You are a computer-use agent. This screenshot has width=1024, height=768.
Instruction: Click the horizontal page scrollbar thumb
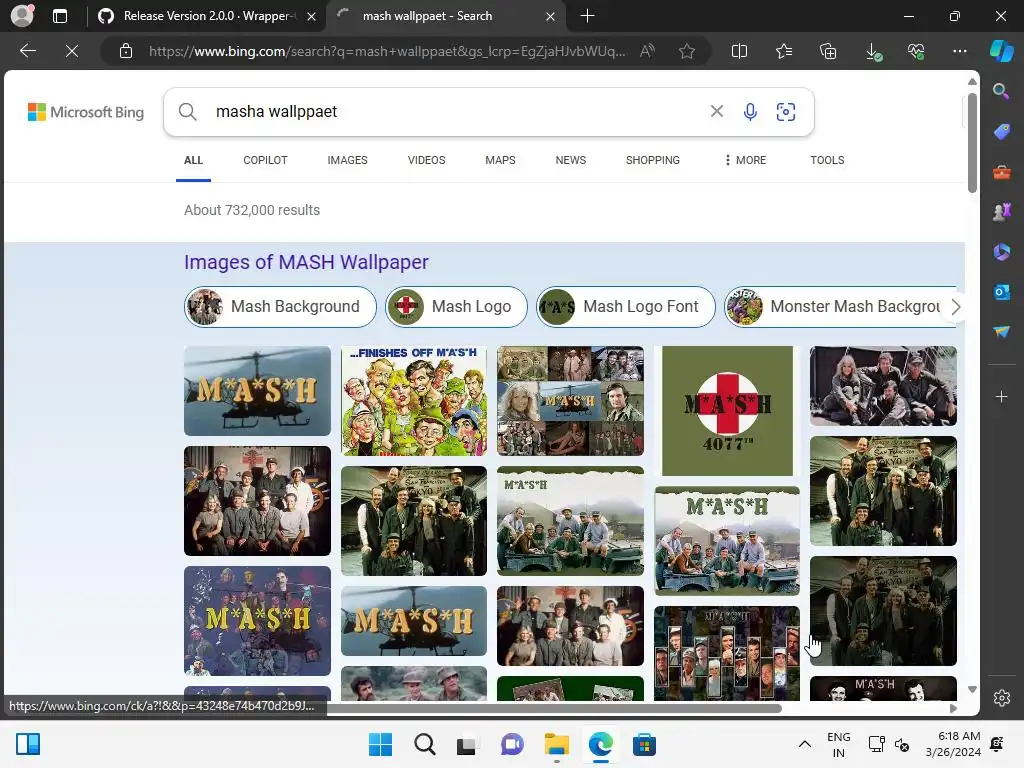[554, 709]
